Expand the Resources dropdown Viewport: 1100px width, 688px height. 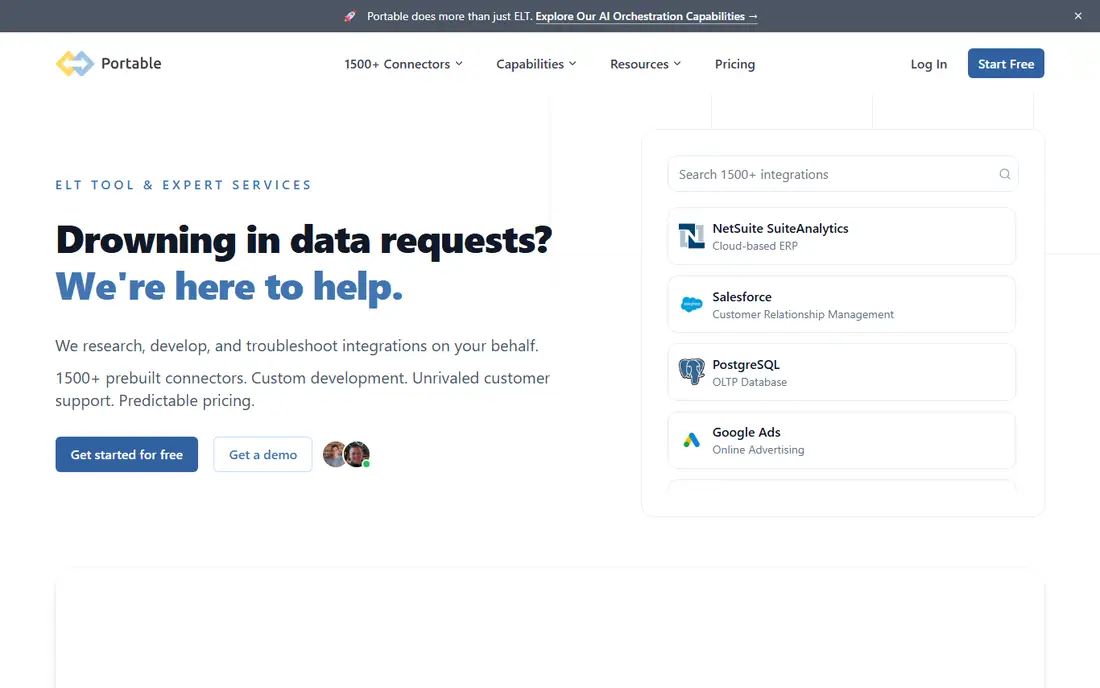click(645, 64)
